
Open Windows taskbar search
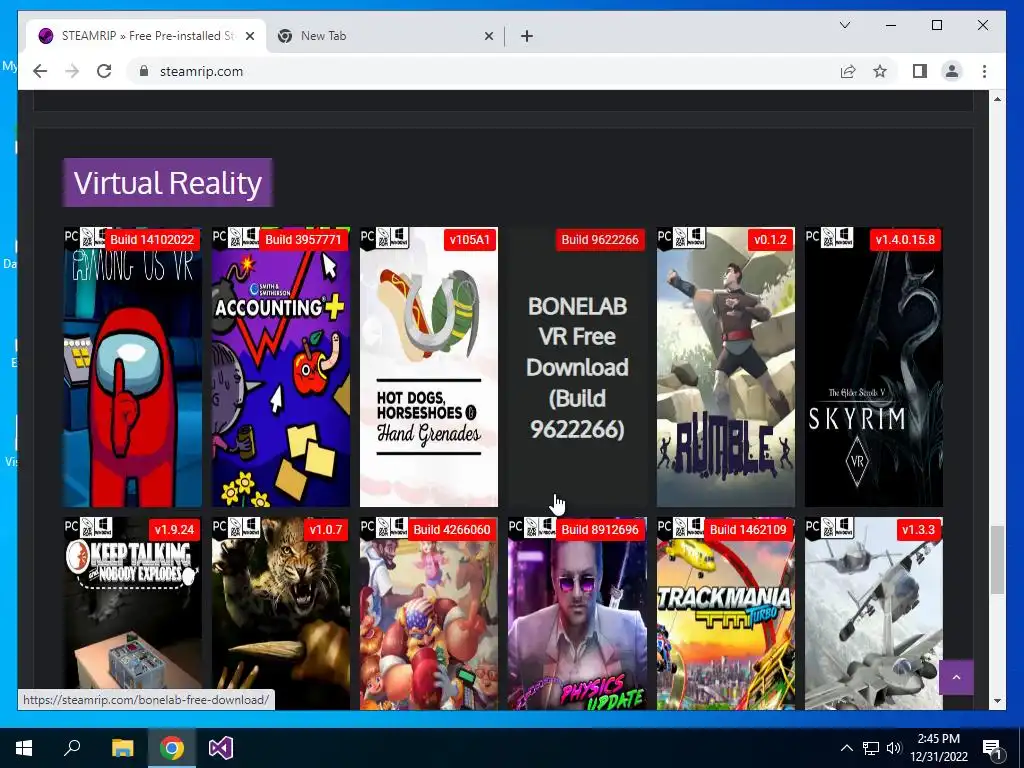72,748
